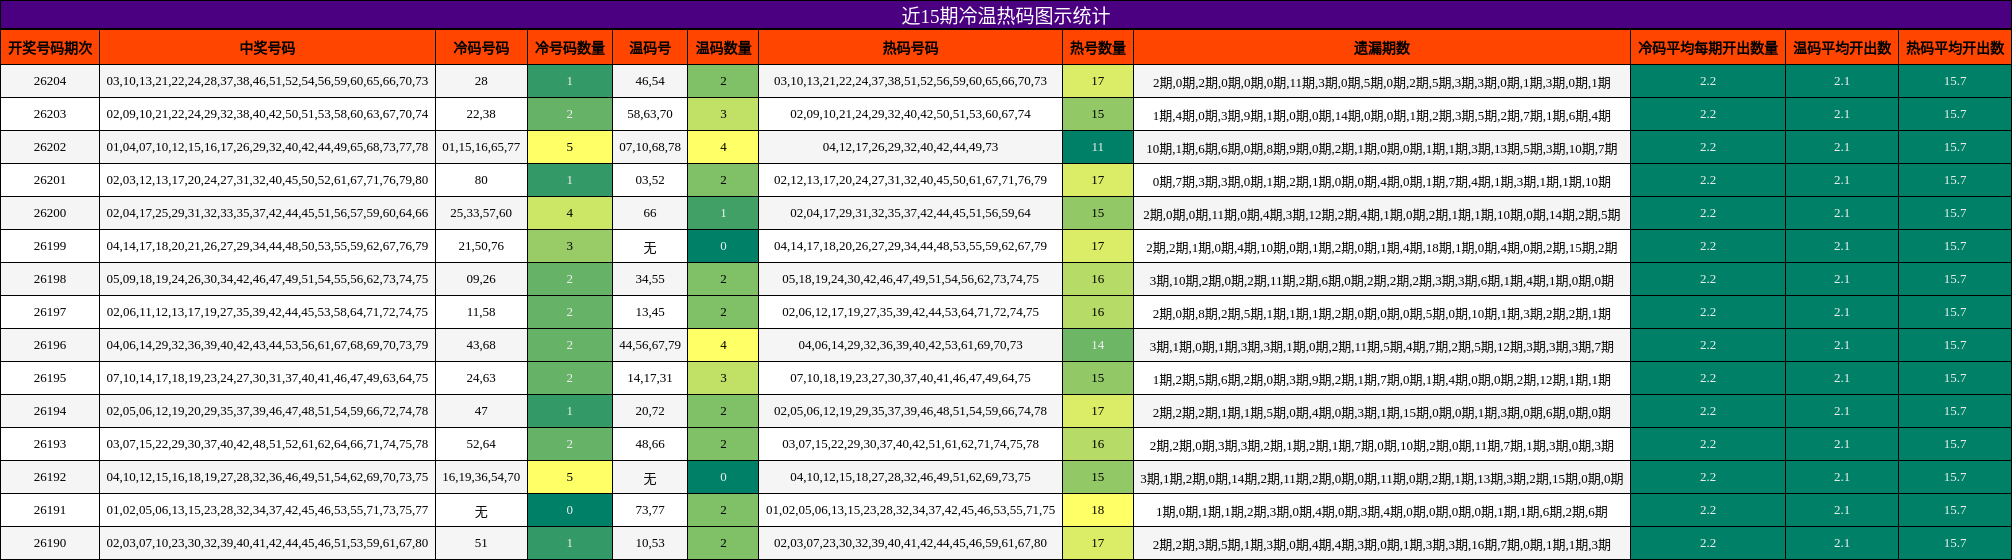The image size is (2012, 560).
Task: Click the 温码号 column header
Action: point(650,48)
